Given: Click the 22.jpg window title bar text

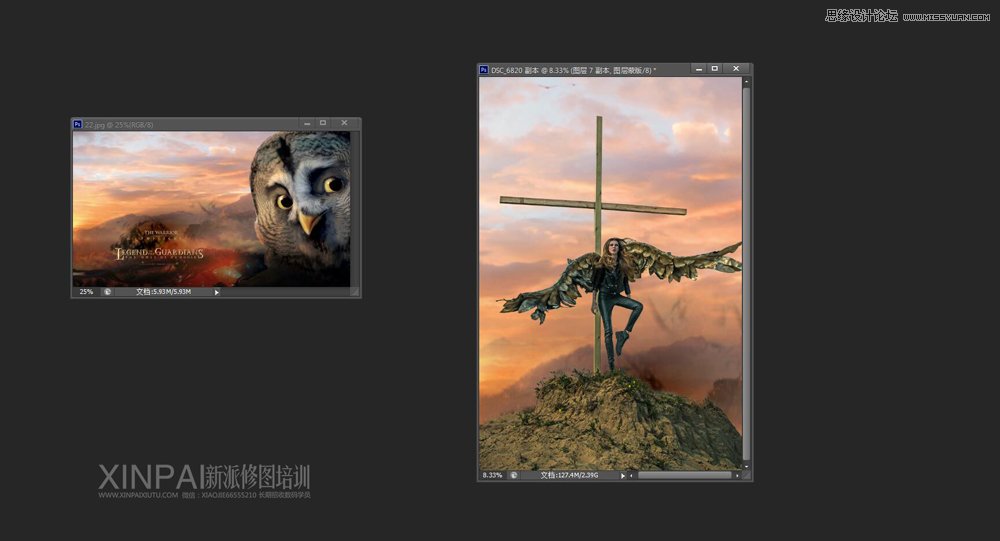Looking at the screenshot, I should pyautogui.click(x=119, y=125).
